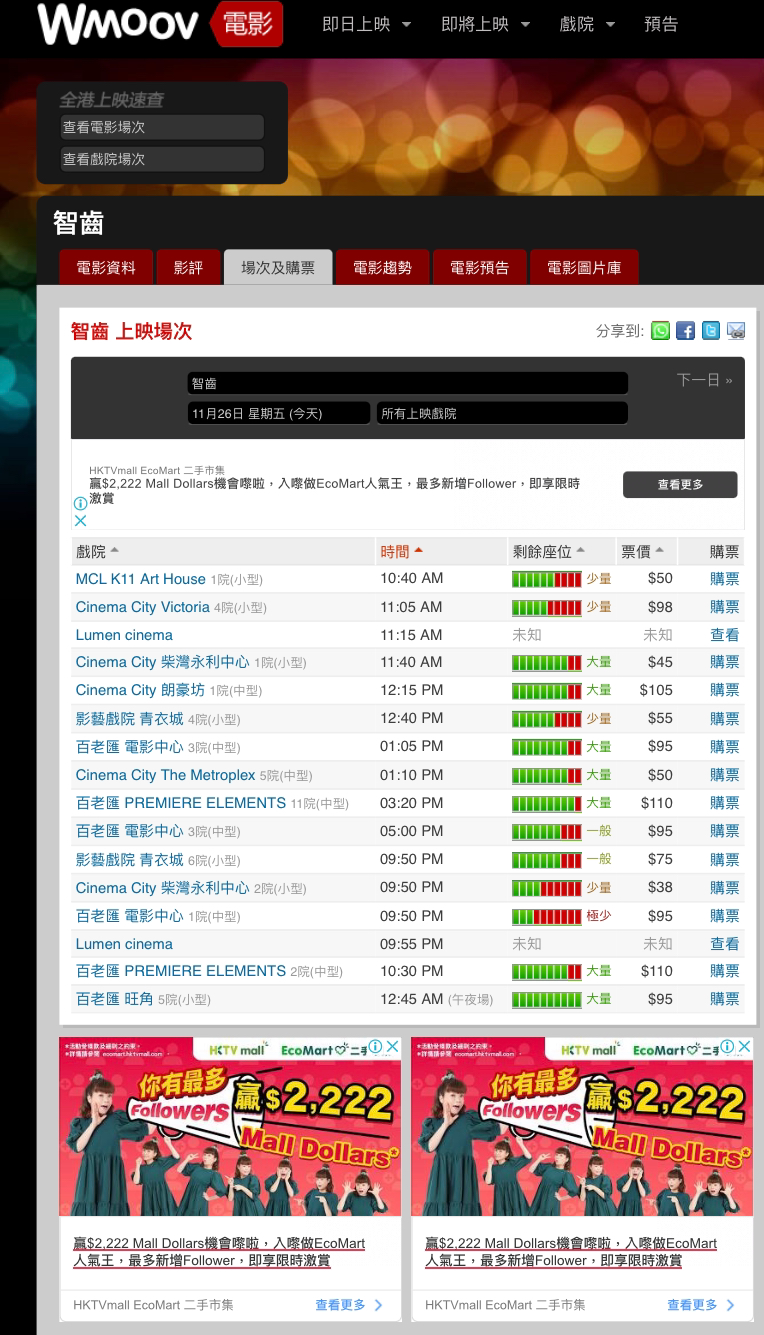764x1335 pixels.
Task: Open MCL K11 Art House cinema link
Action: point(140,579)
